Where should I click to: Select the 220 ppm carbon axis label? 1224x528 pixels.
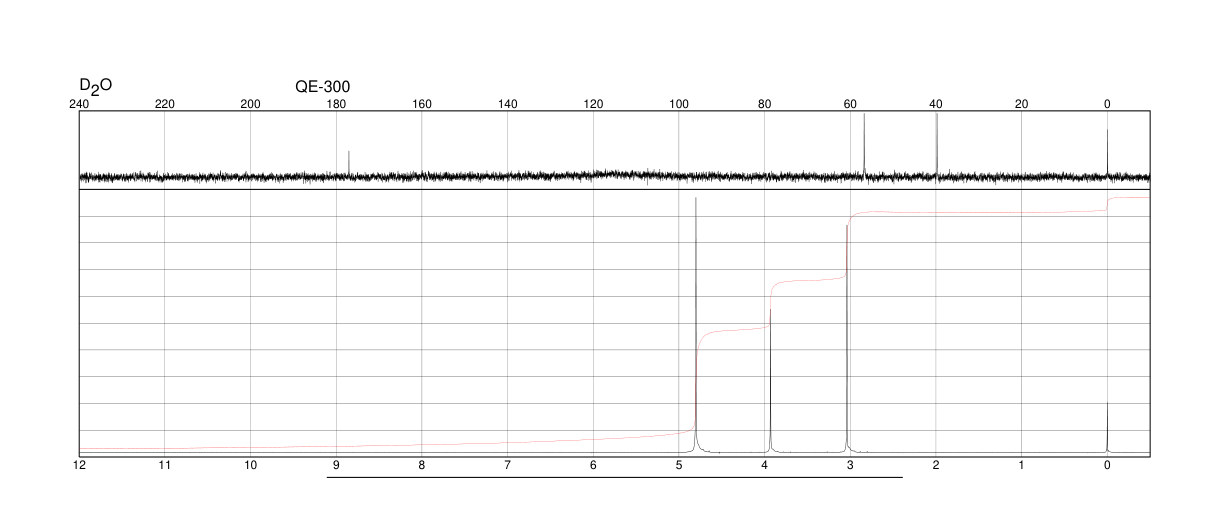(x=165, y=104)
